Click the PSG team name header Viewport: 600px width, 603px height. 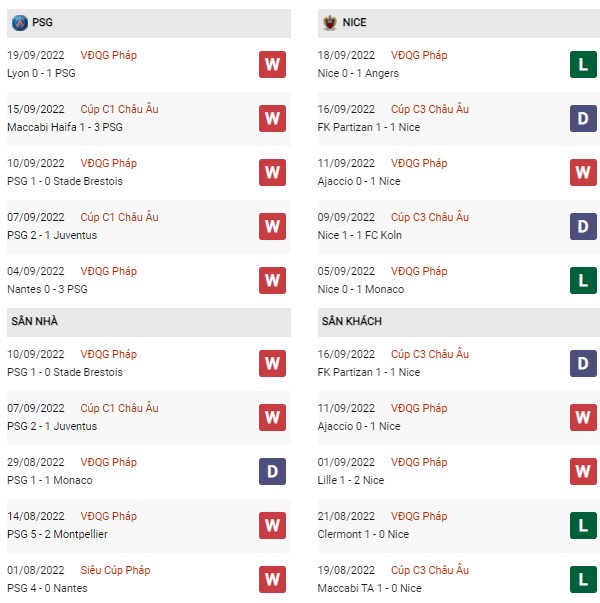tap(42, 22)
